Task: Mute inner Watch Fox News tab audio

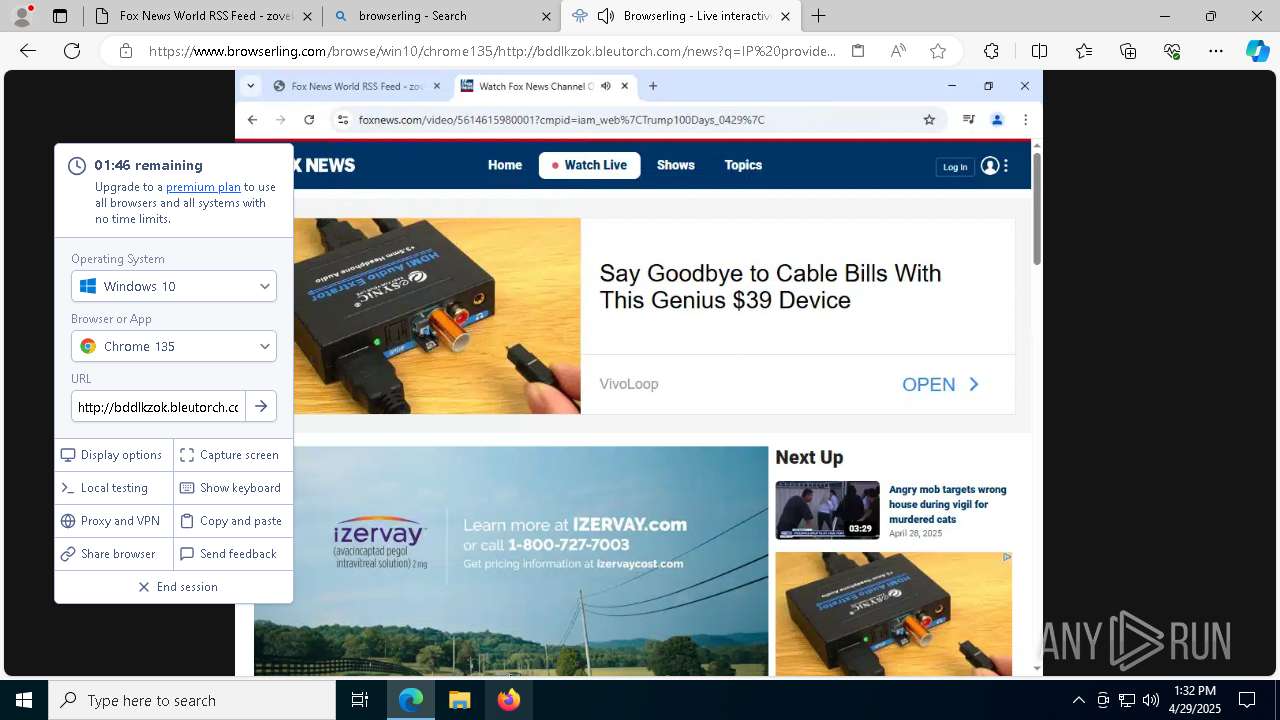Action: (605, 86)
